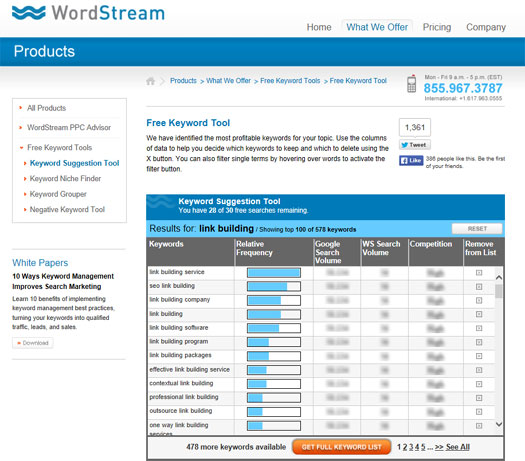Remove the plain 'link building' keyword row
The width and height of the screenshot is (525, 461).
pos(479,314)
